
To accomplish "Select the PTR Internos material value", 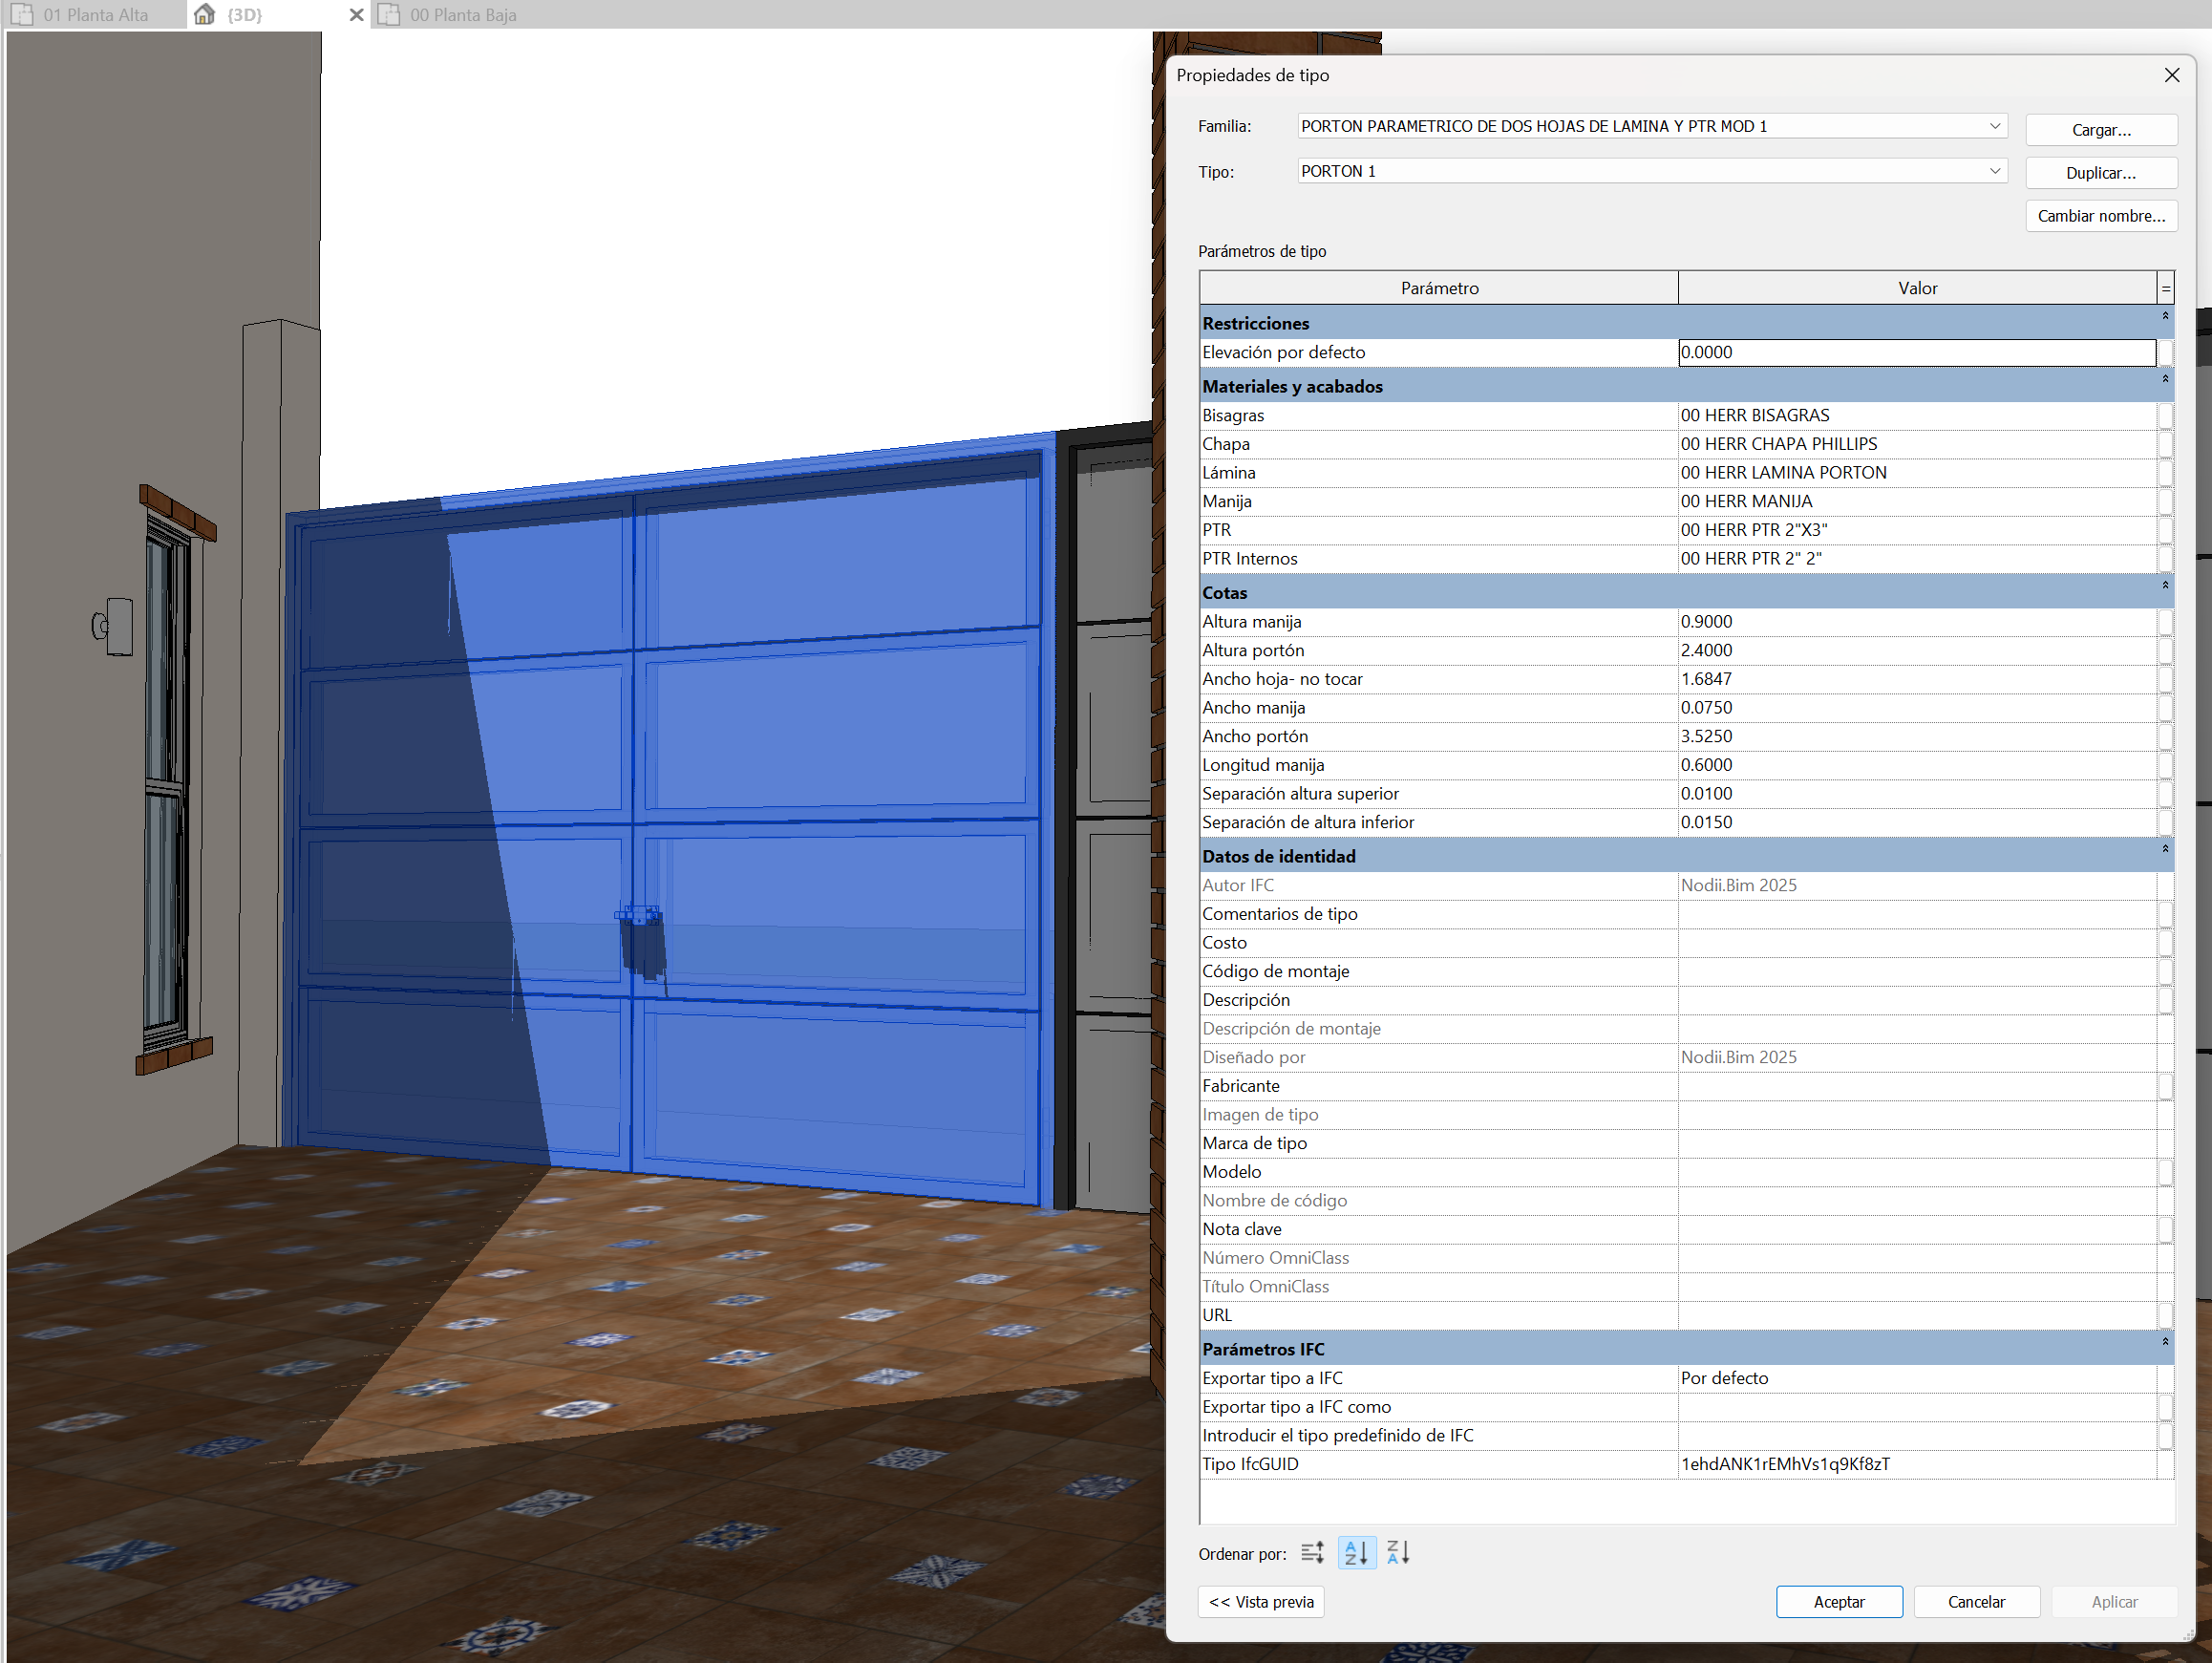I will pyautogui.click(x=1917, y=559).
